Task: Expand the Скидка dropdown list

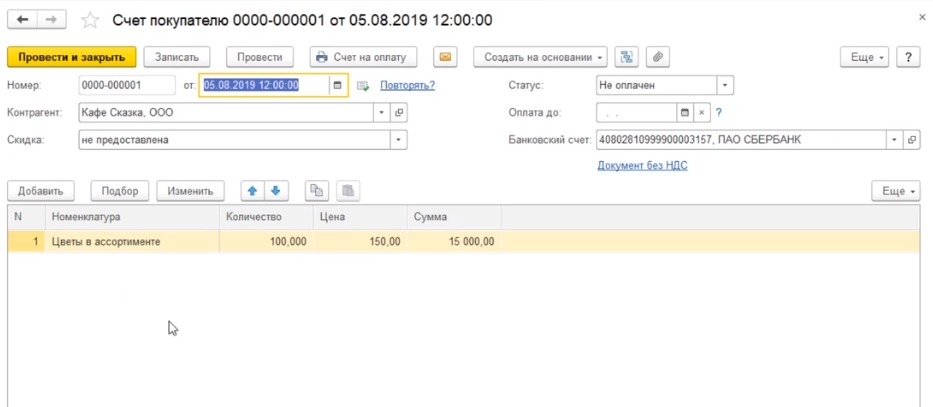Action: tap(399, 140)
